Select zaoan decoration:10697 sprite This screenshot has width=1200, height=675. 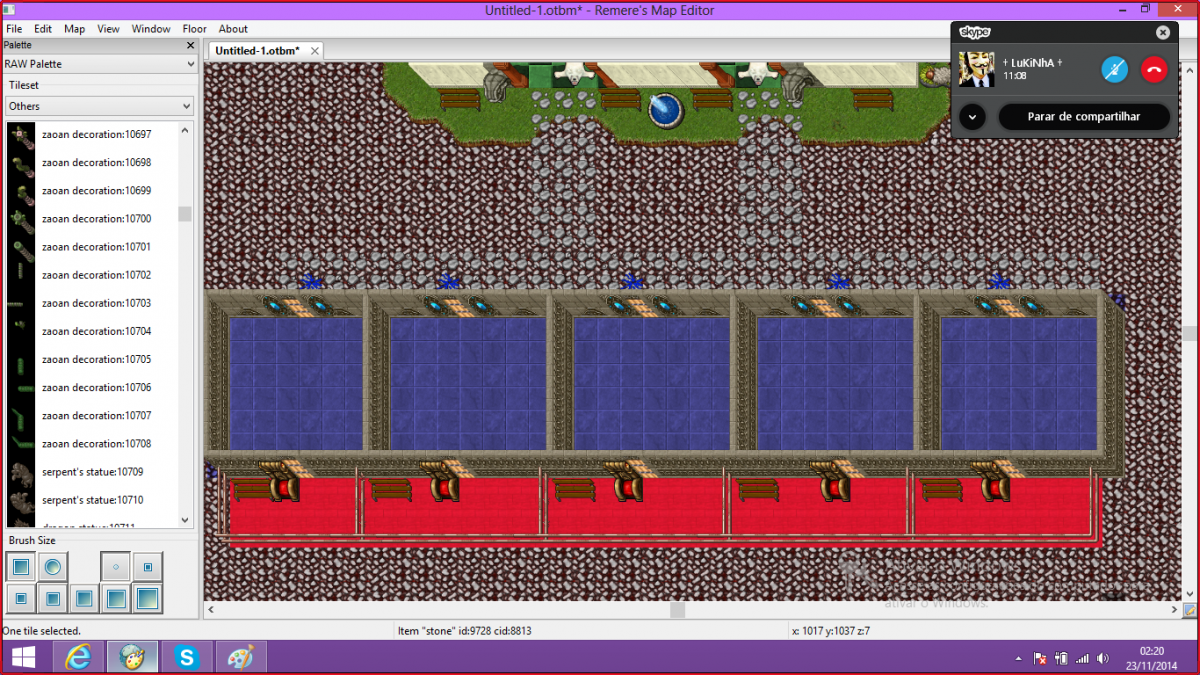coord(92,134)
